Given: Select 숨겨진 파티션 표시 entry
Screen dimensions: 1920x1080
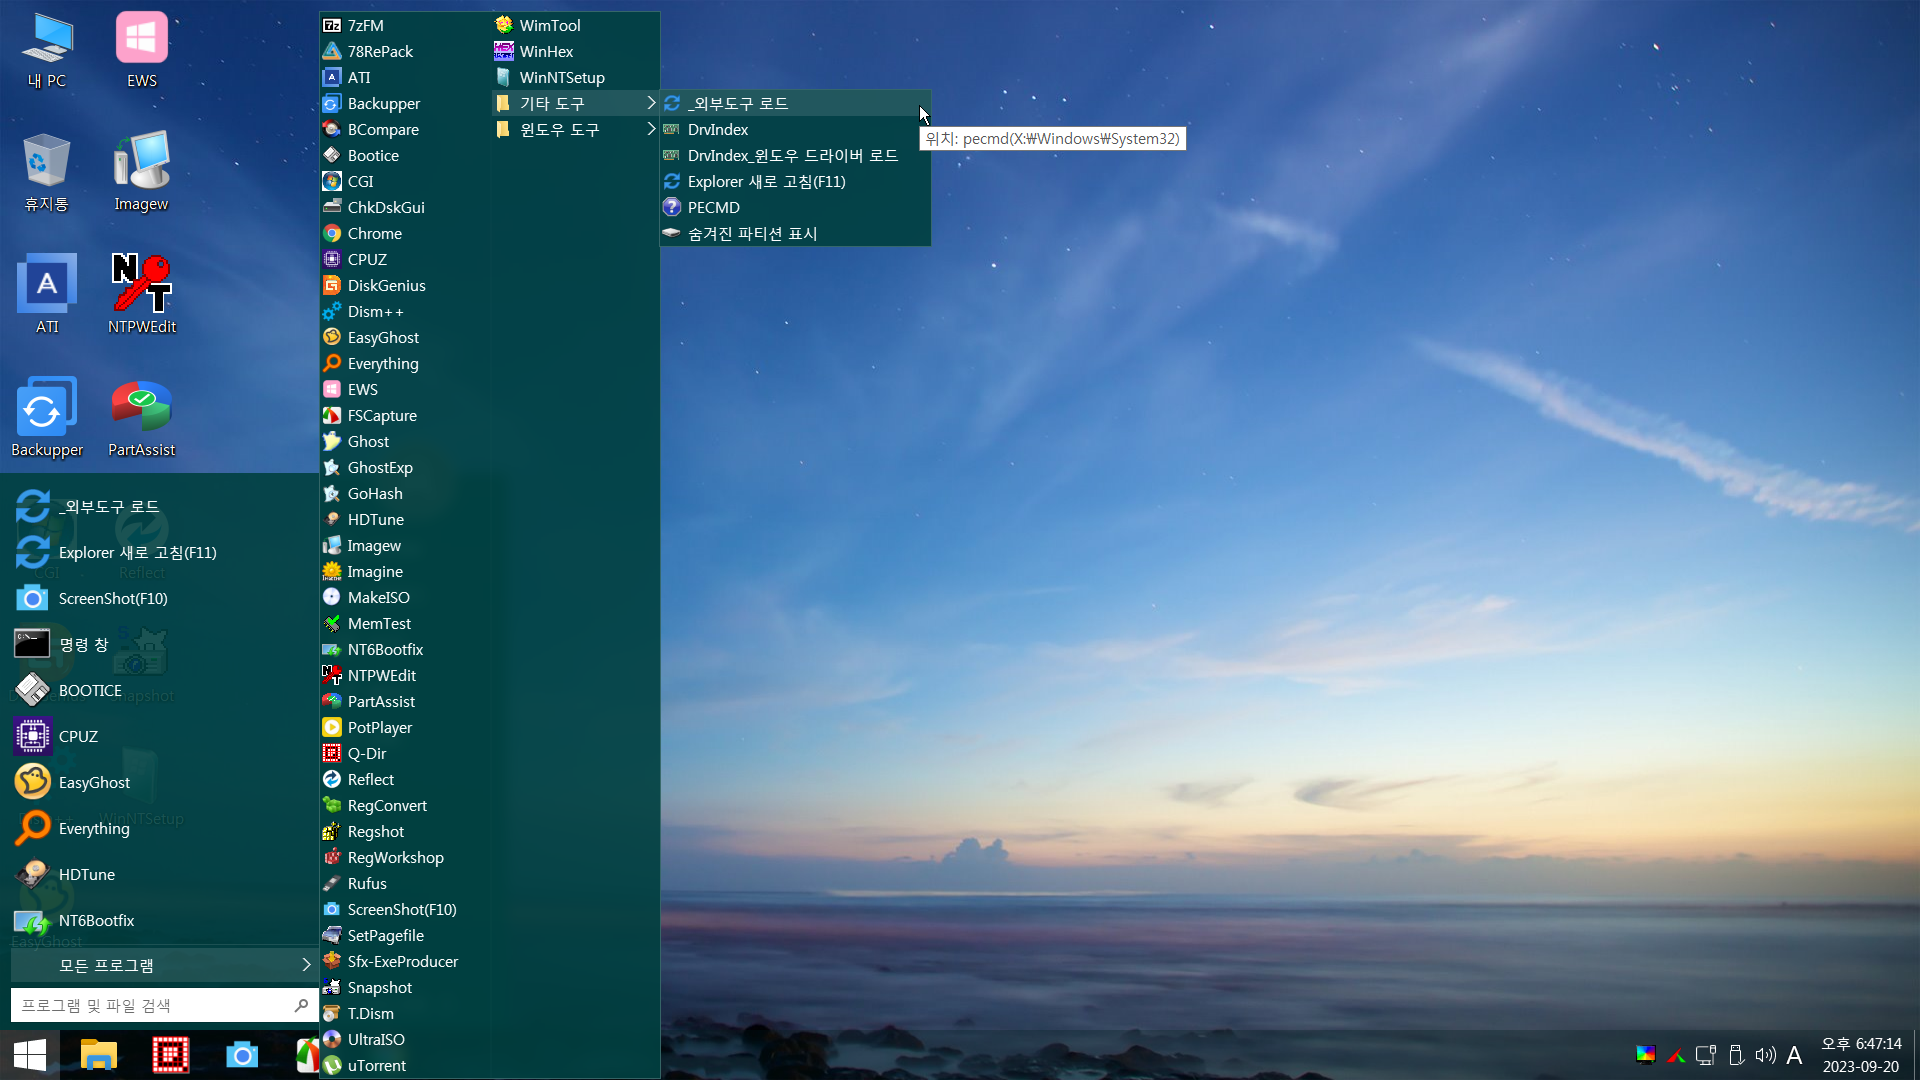Looking at the screenshot, I should click(x=795, y=233).
